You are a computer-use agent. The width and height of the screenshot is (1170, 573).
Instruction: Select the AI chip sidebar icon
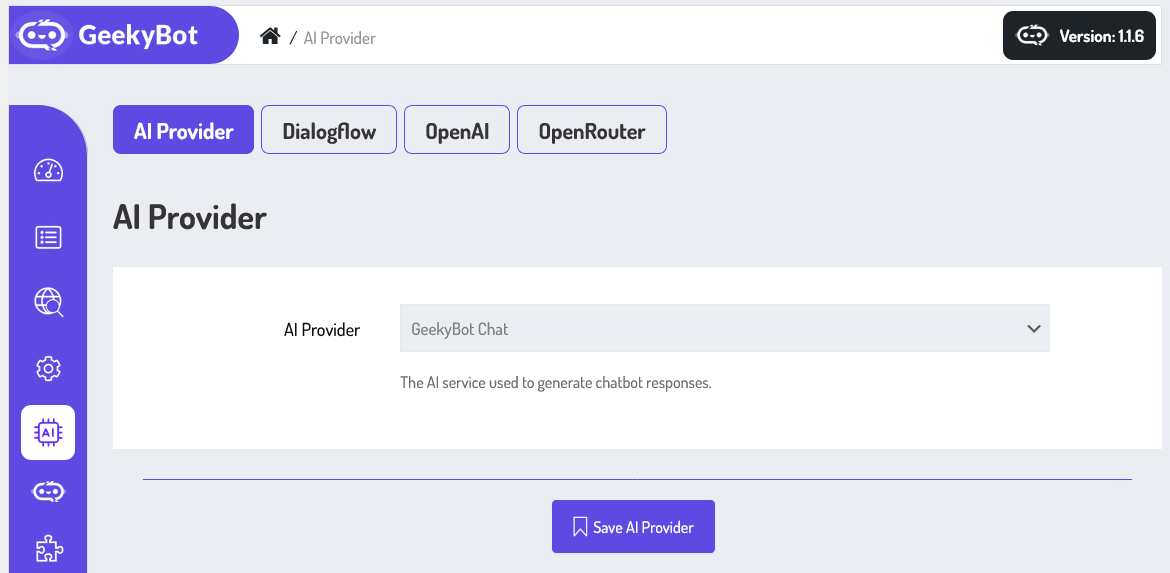48,432
